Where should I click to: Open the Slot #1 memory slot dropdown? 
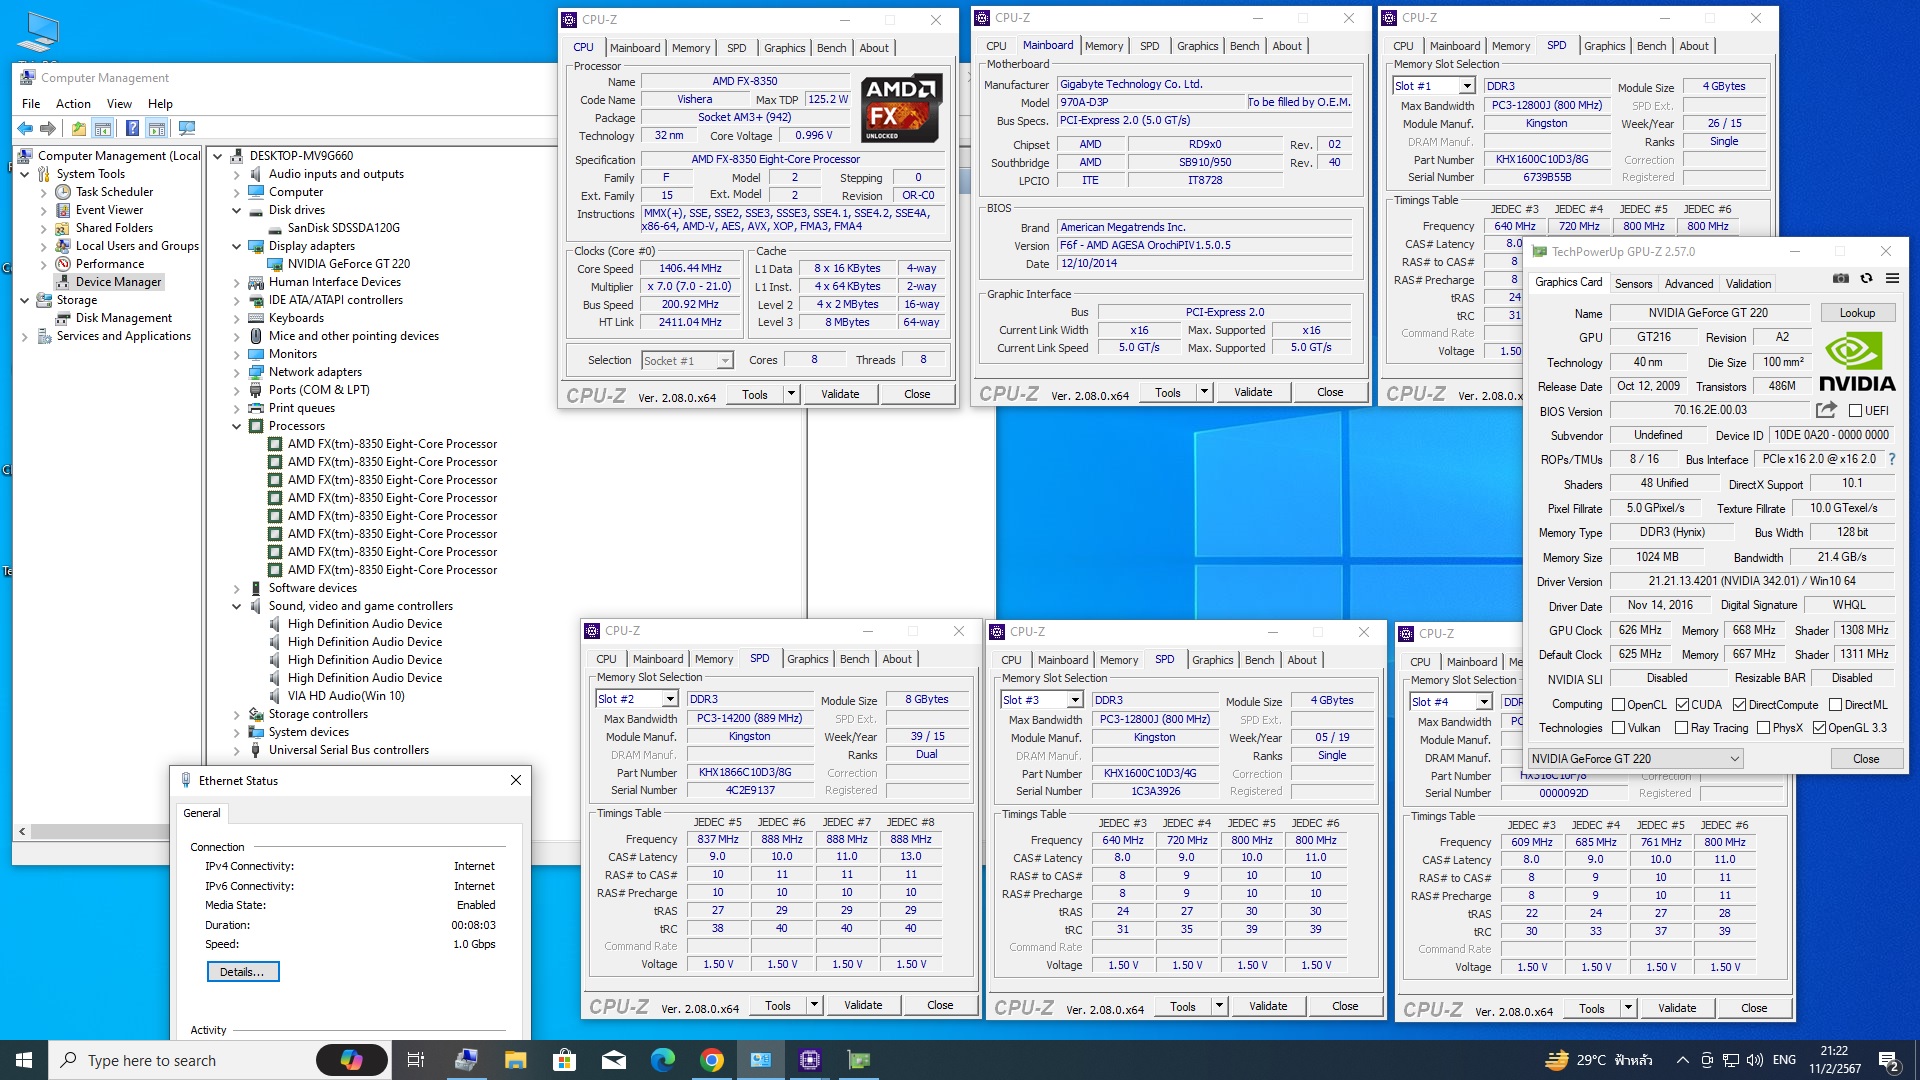pyautogui.click(x=1466, y=86)
